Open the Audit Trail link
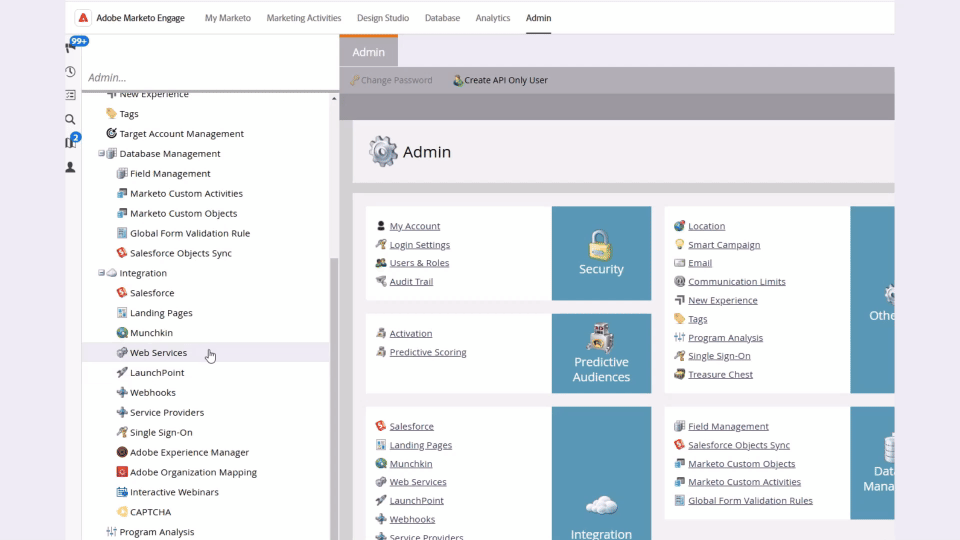The image size is (960, 540). (x=411, y=282)
